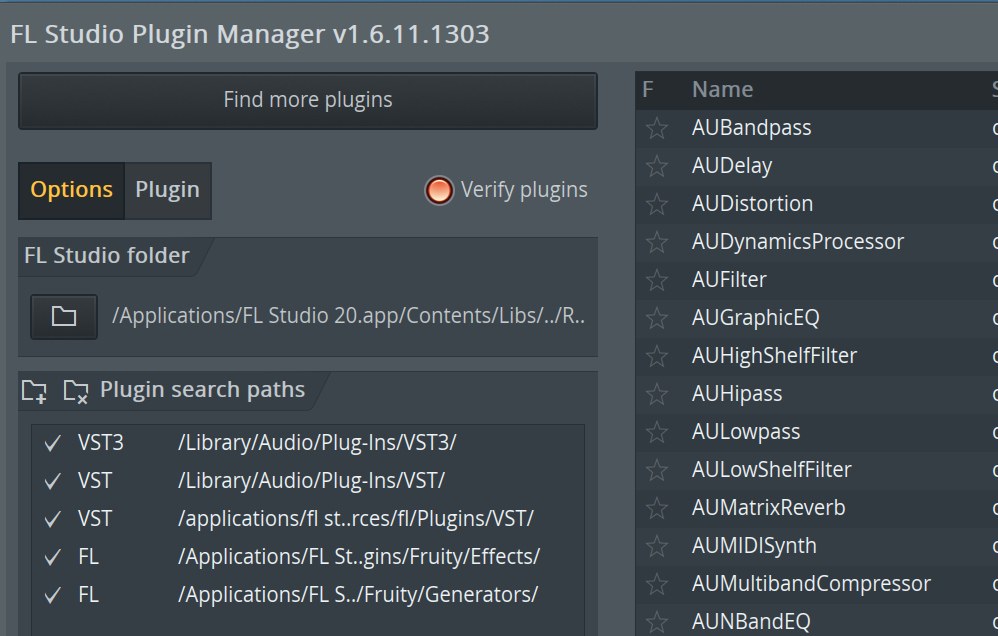Sort the list by the F favorites column
Screen dimensions: 998x636
(648, 90)
